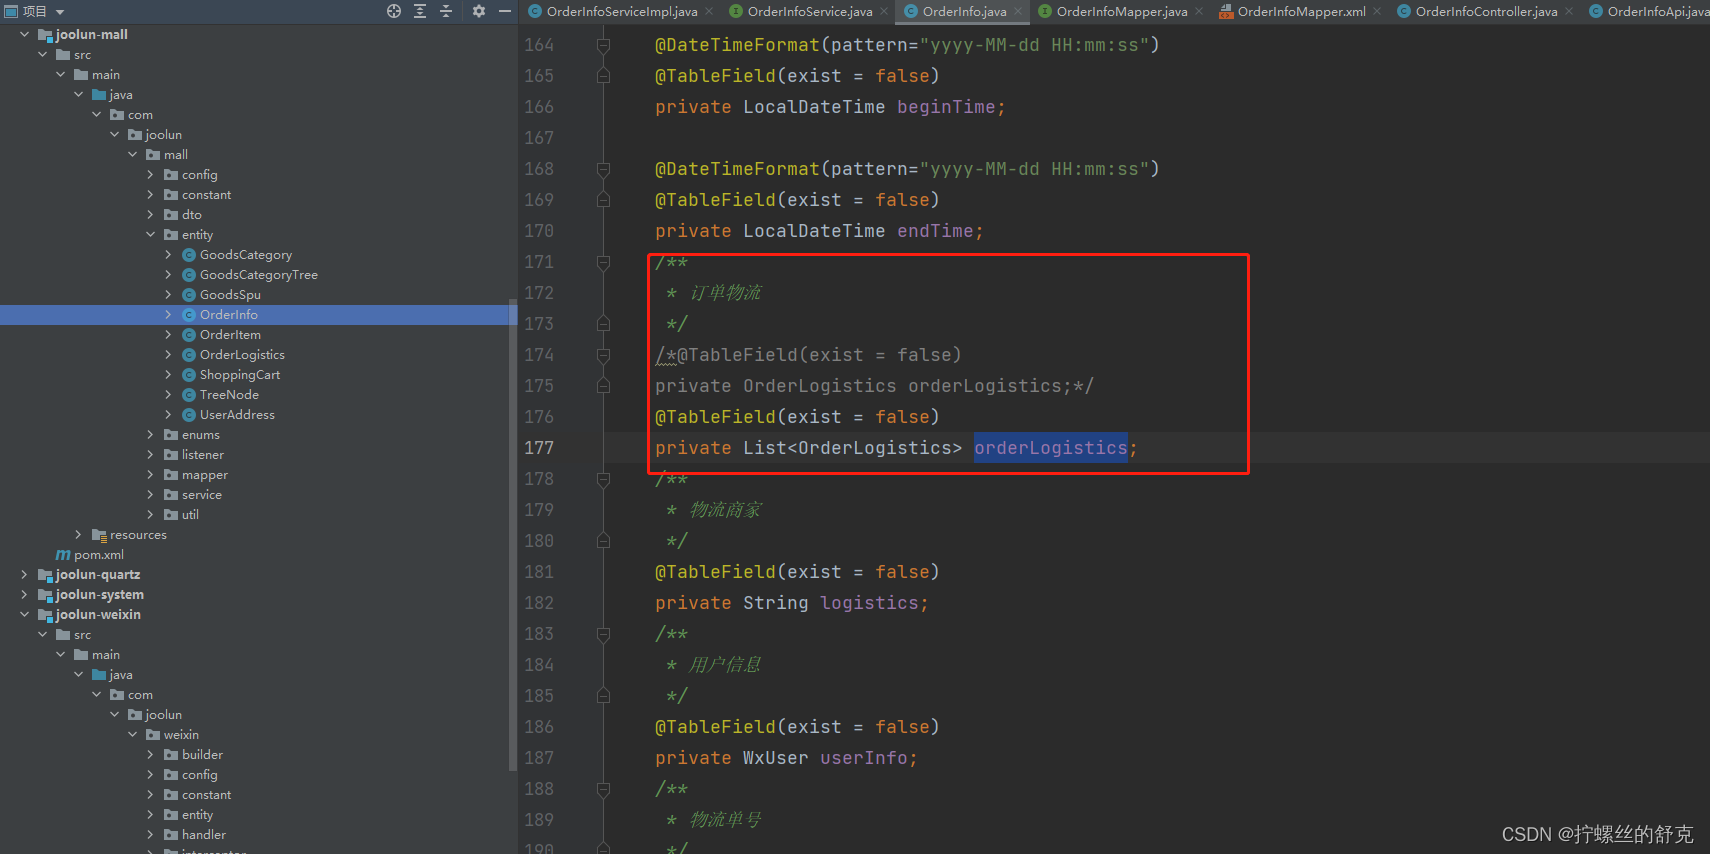Screen dimensions: 1710x854
Task: Click the Expand All icon in project toolbar
Action: click(420, 11)
